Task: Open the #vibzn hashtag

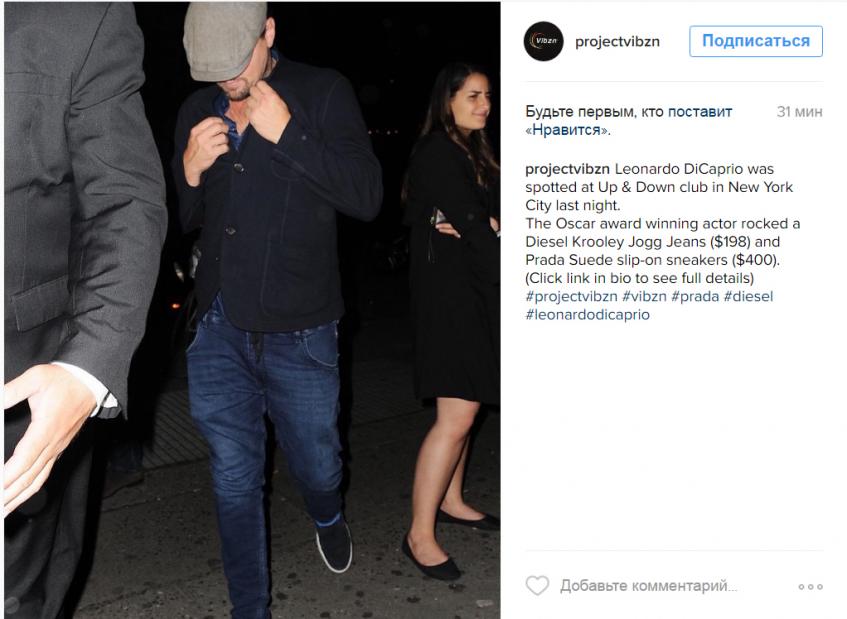Action: pyautogui.click(x=644, y=297)
